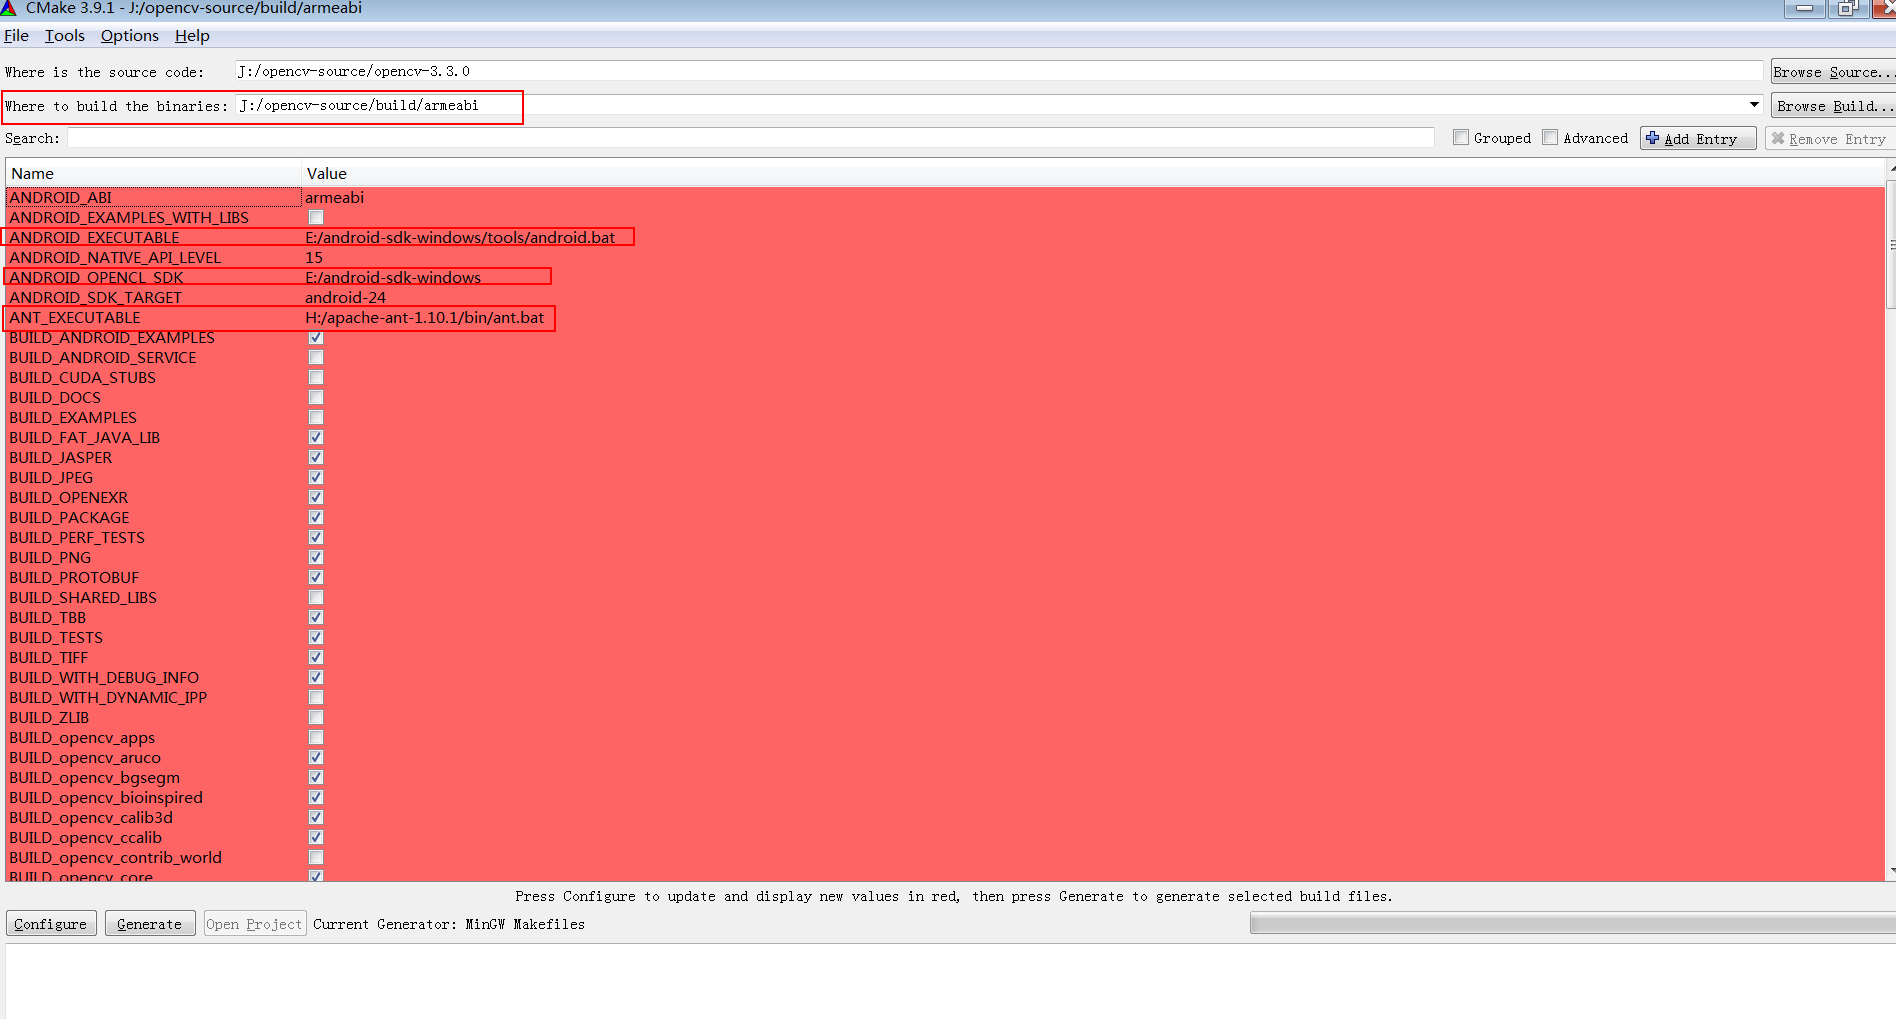The image size is (1896, 1019).
Task: Uncheck BUILD_TESTS checkbox
Action: tap(316, 638)
